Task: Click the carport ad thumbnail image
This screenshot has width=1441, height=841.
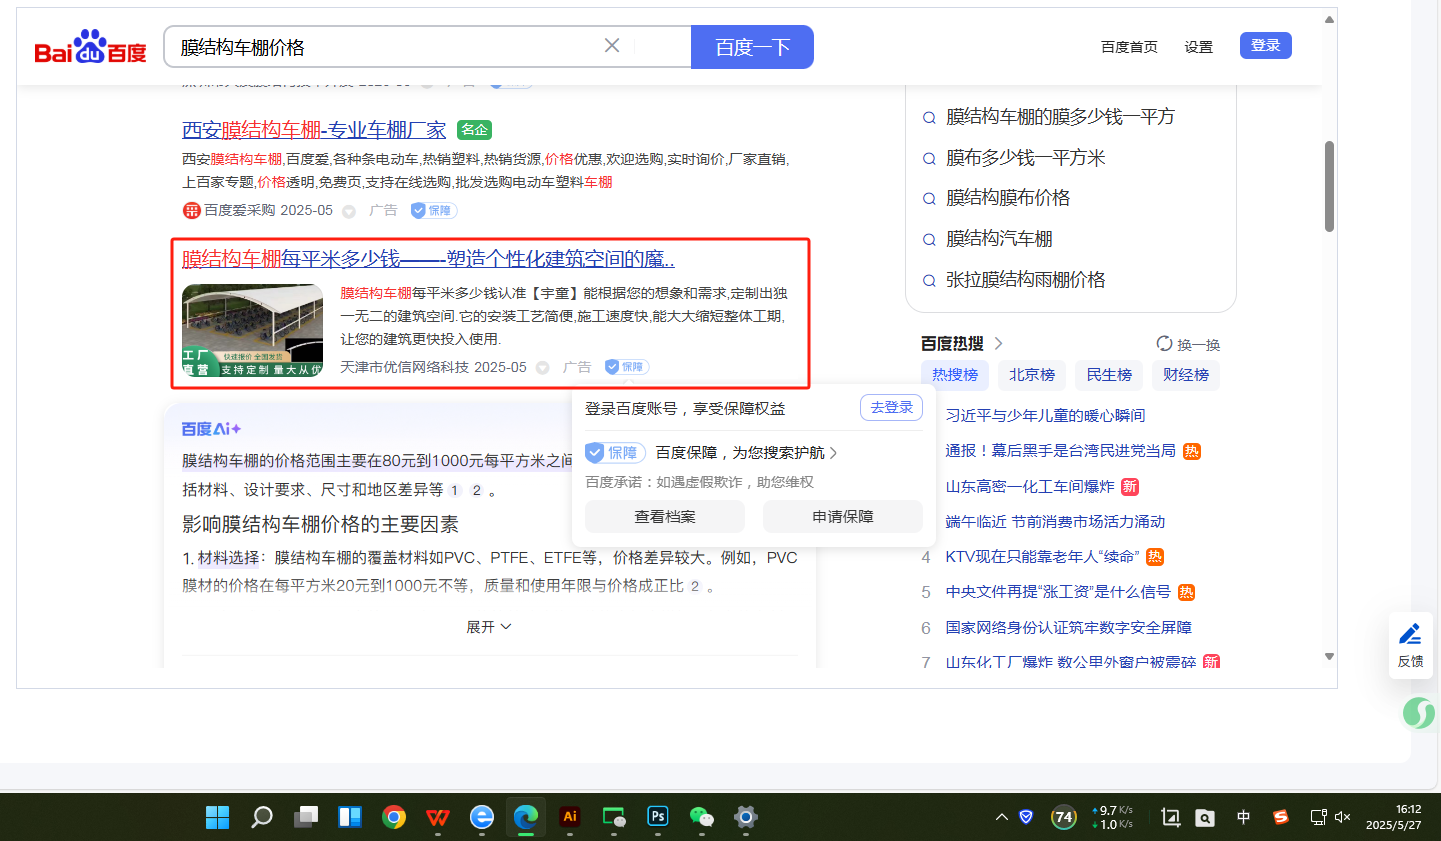Action: [252, 330]
